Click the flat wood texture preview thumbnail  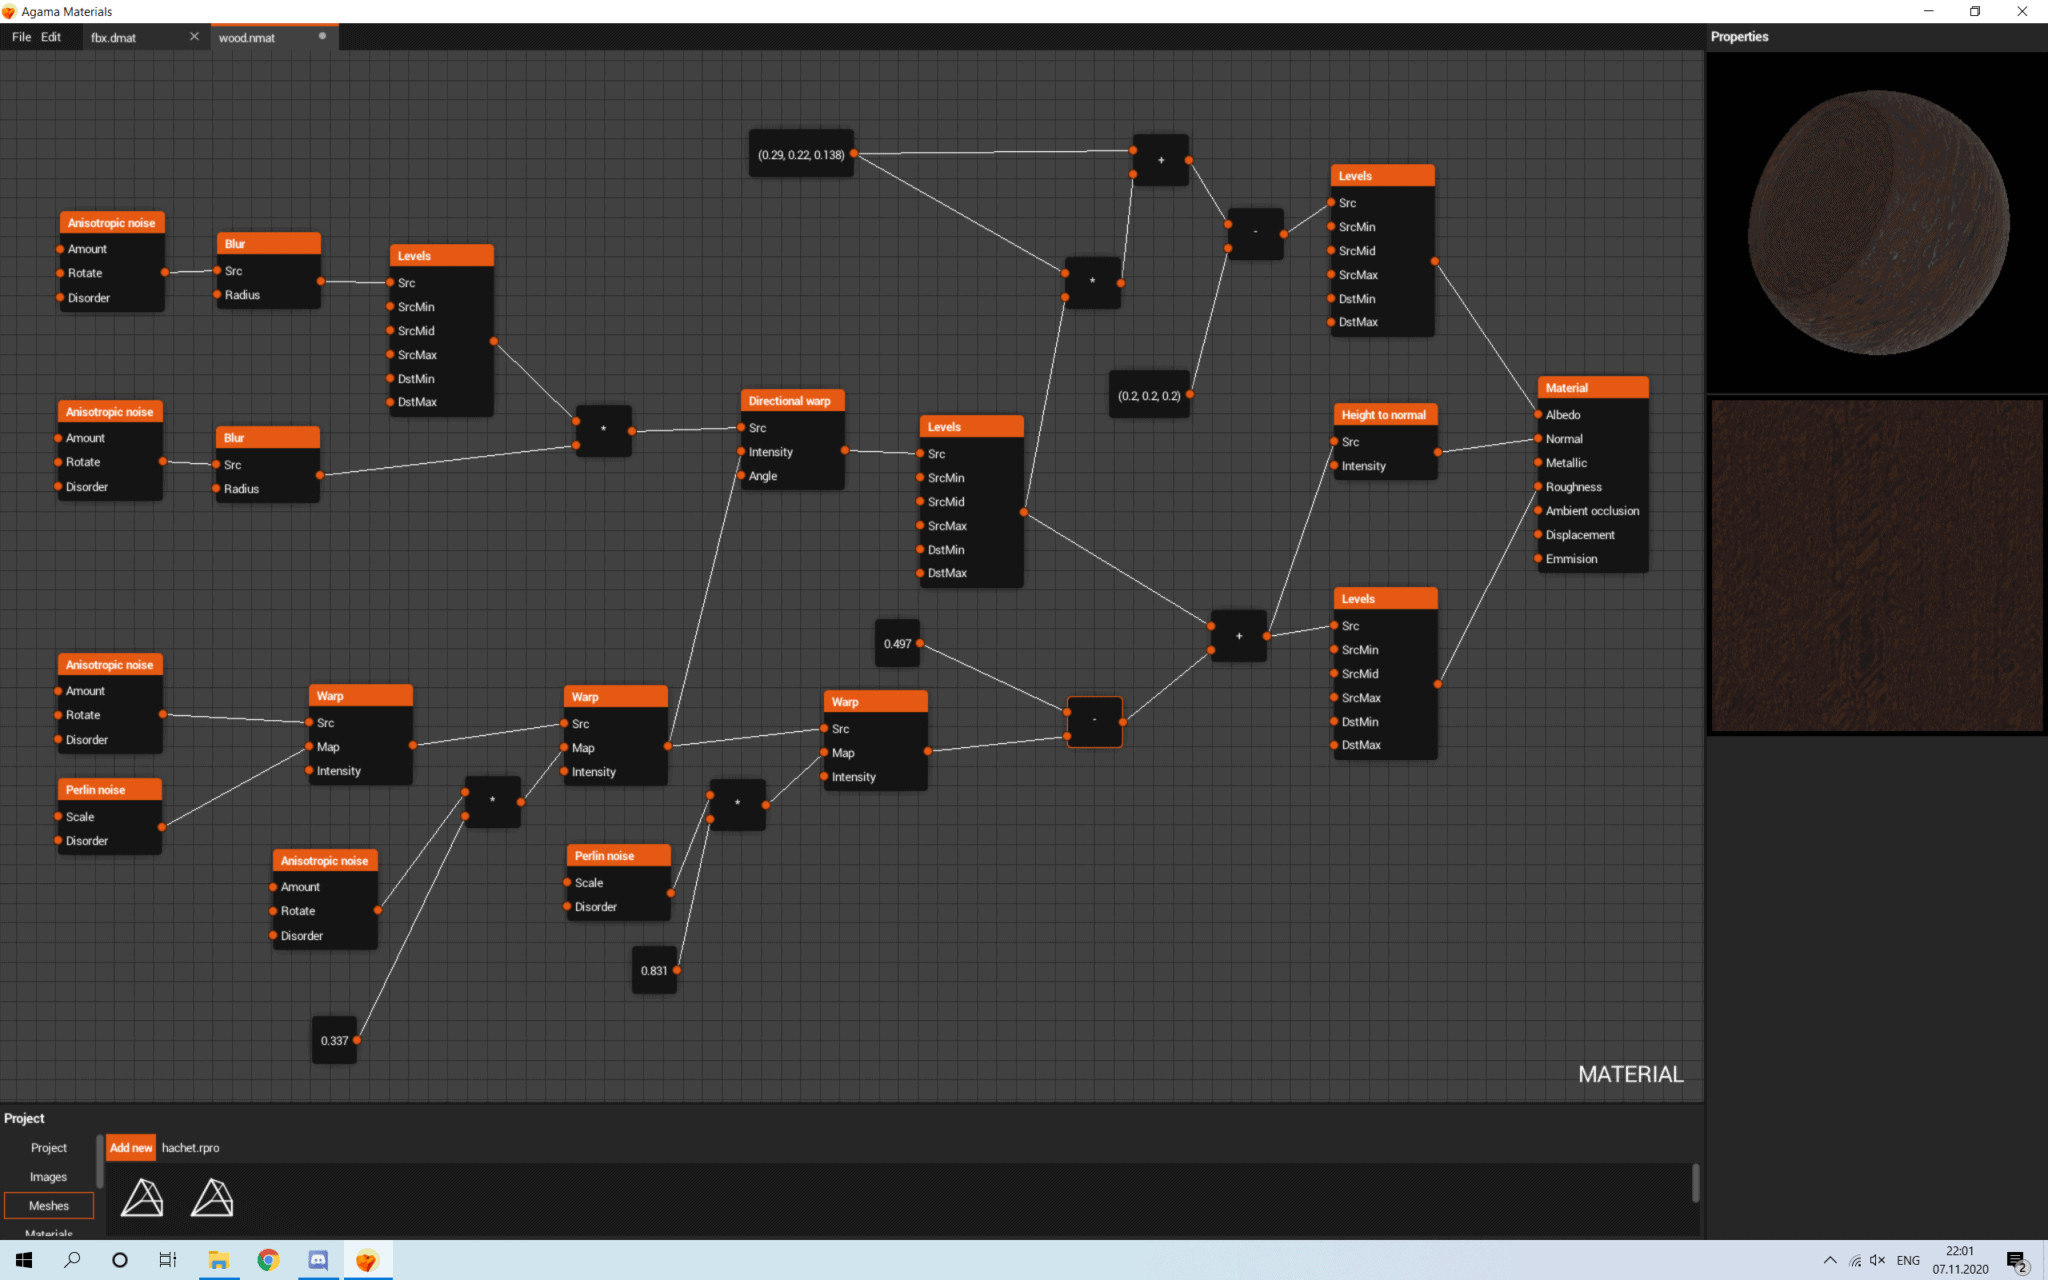pyautogui.click(x=1876, y=566)
